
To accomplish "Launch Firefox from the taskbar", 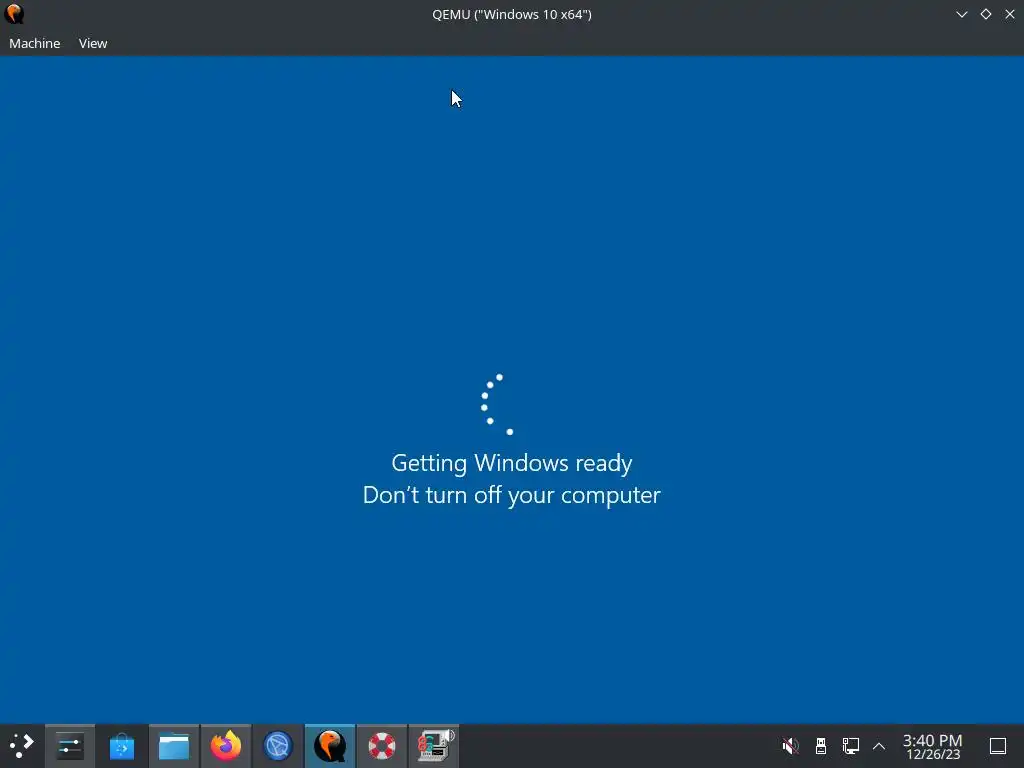I will click(226, 746).
